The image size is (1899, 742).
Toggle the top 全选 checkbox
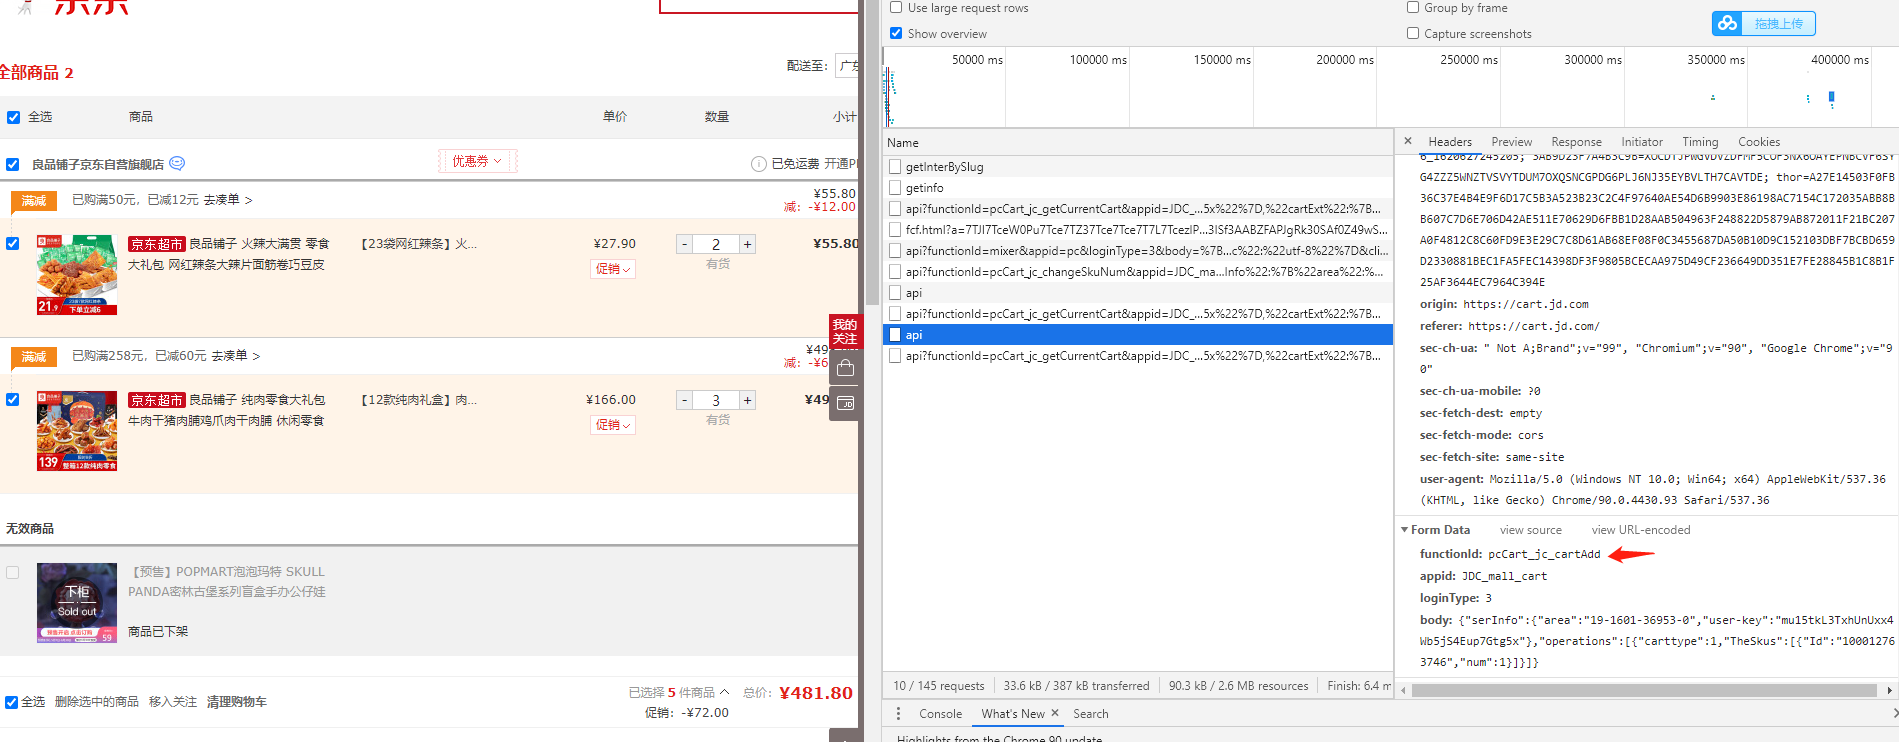tap(13, 117)
